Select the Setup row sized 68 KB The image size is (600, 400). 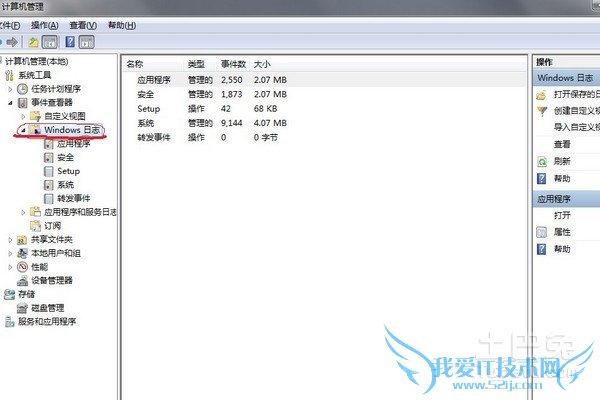click(325, 109)
